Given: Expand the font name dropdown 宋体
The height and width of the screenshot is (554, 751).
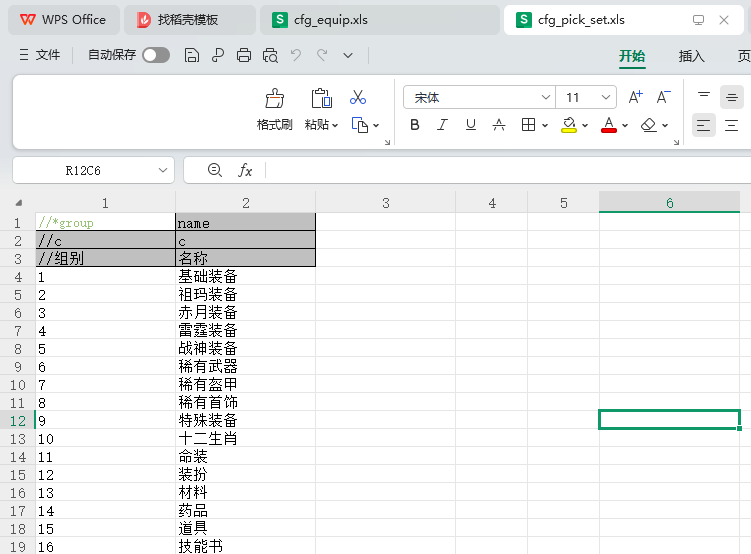Looking at the screenshot, I should [x=546, y=98].
